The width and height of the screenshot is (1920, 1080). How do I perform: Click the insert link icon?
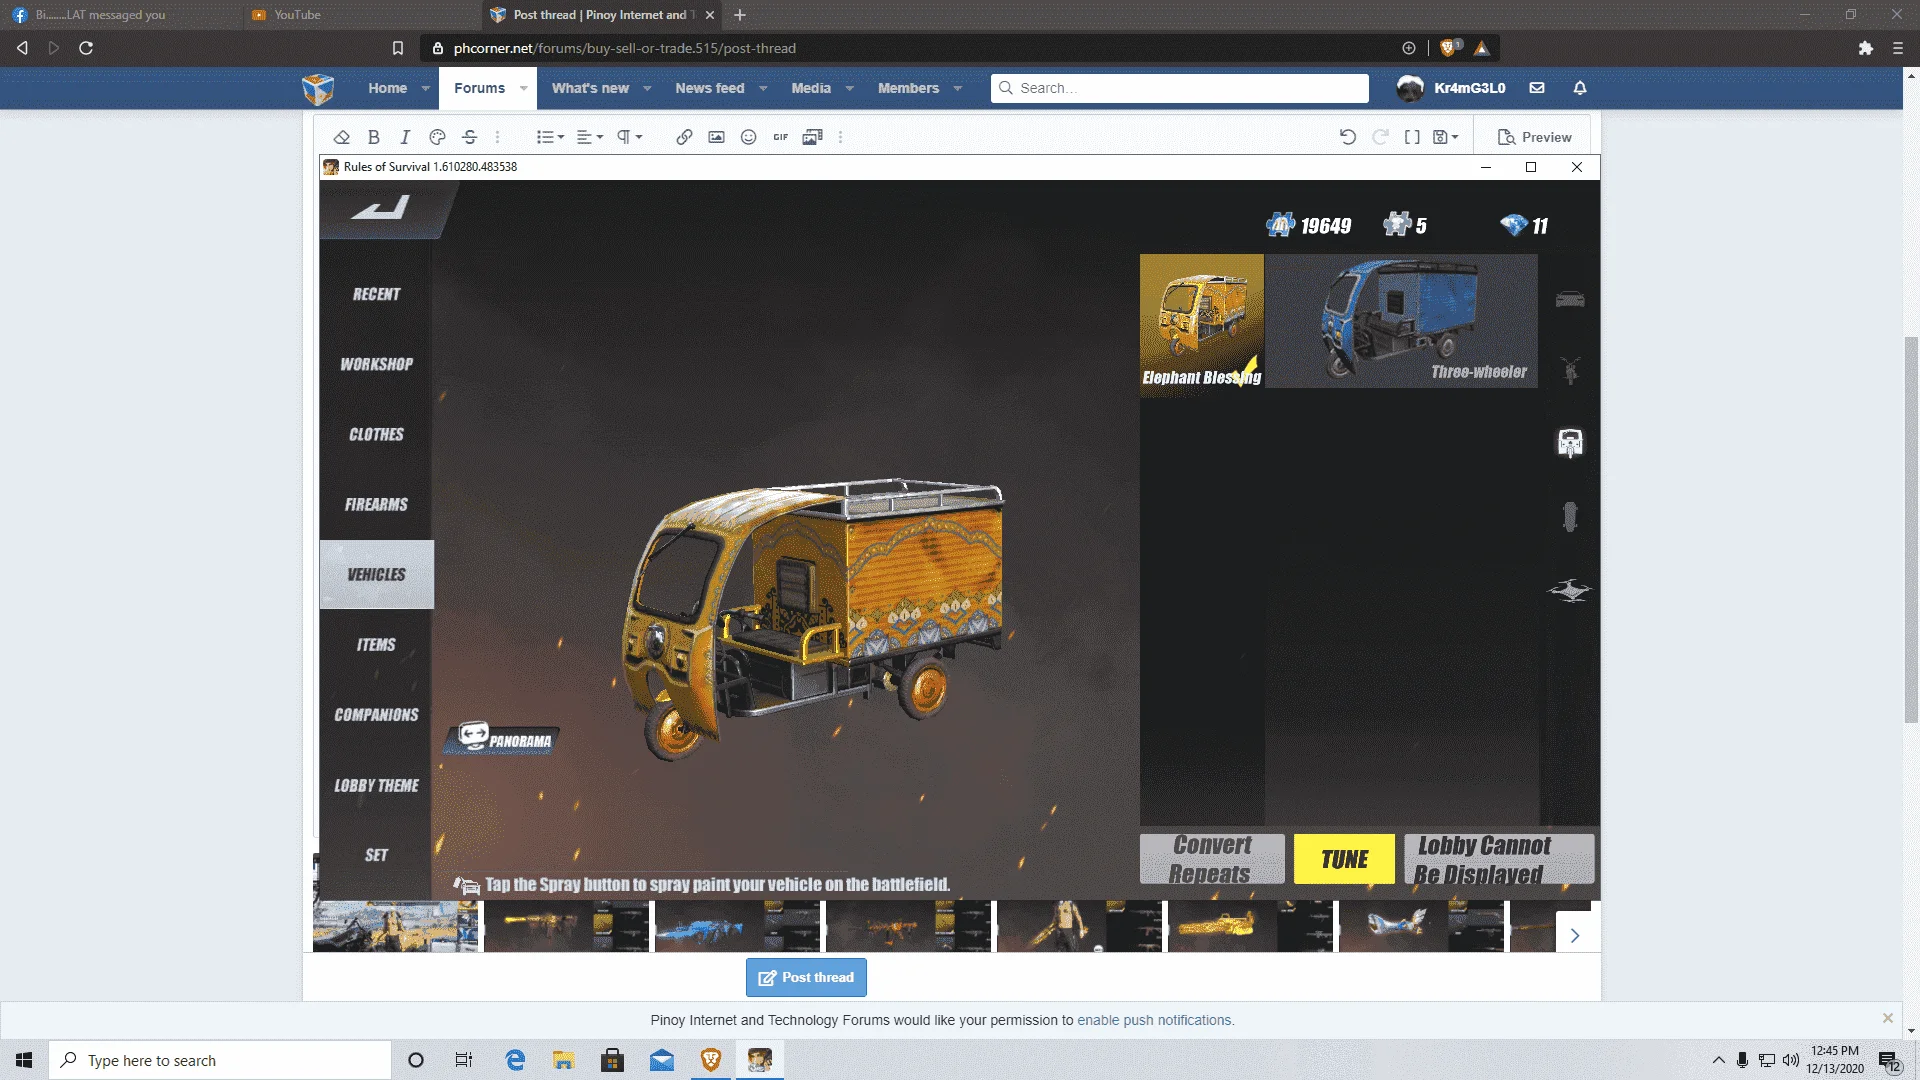tap(684, 137)
